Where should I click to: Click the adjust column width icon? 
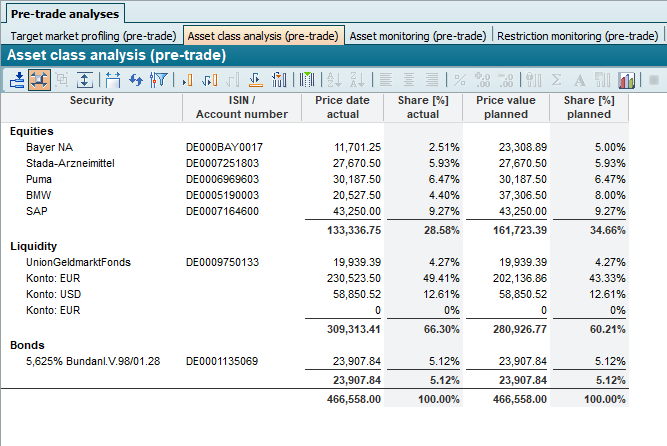pyautogui.click(x=112, y=80)
